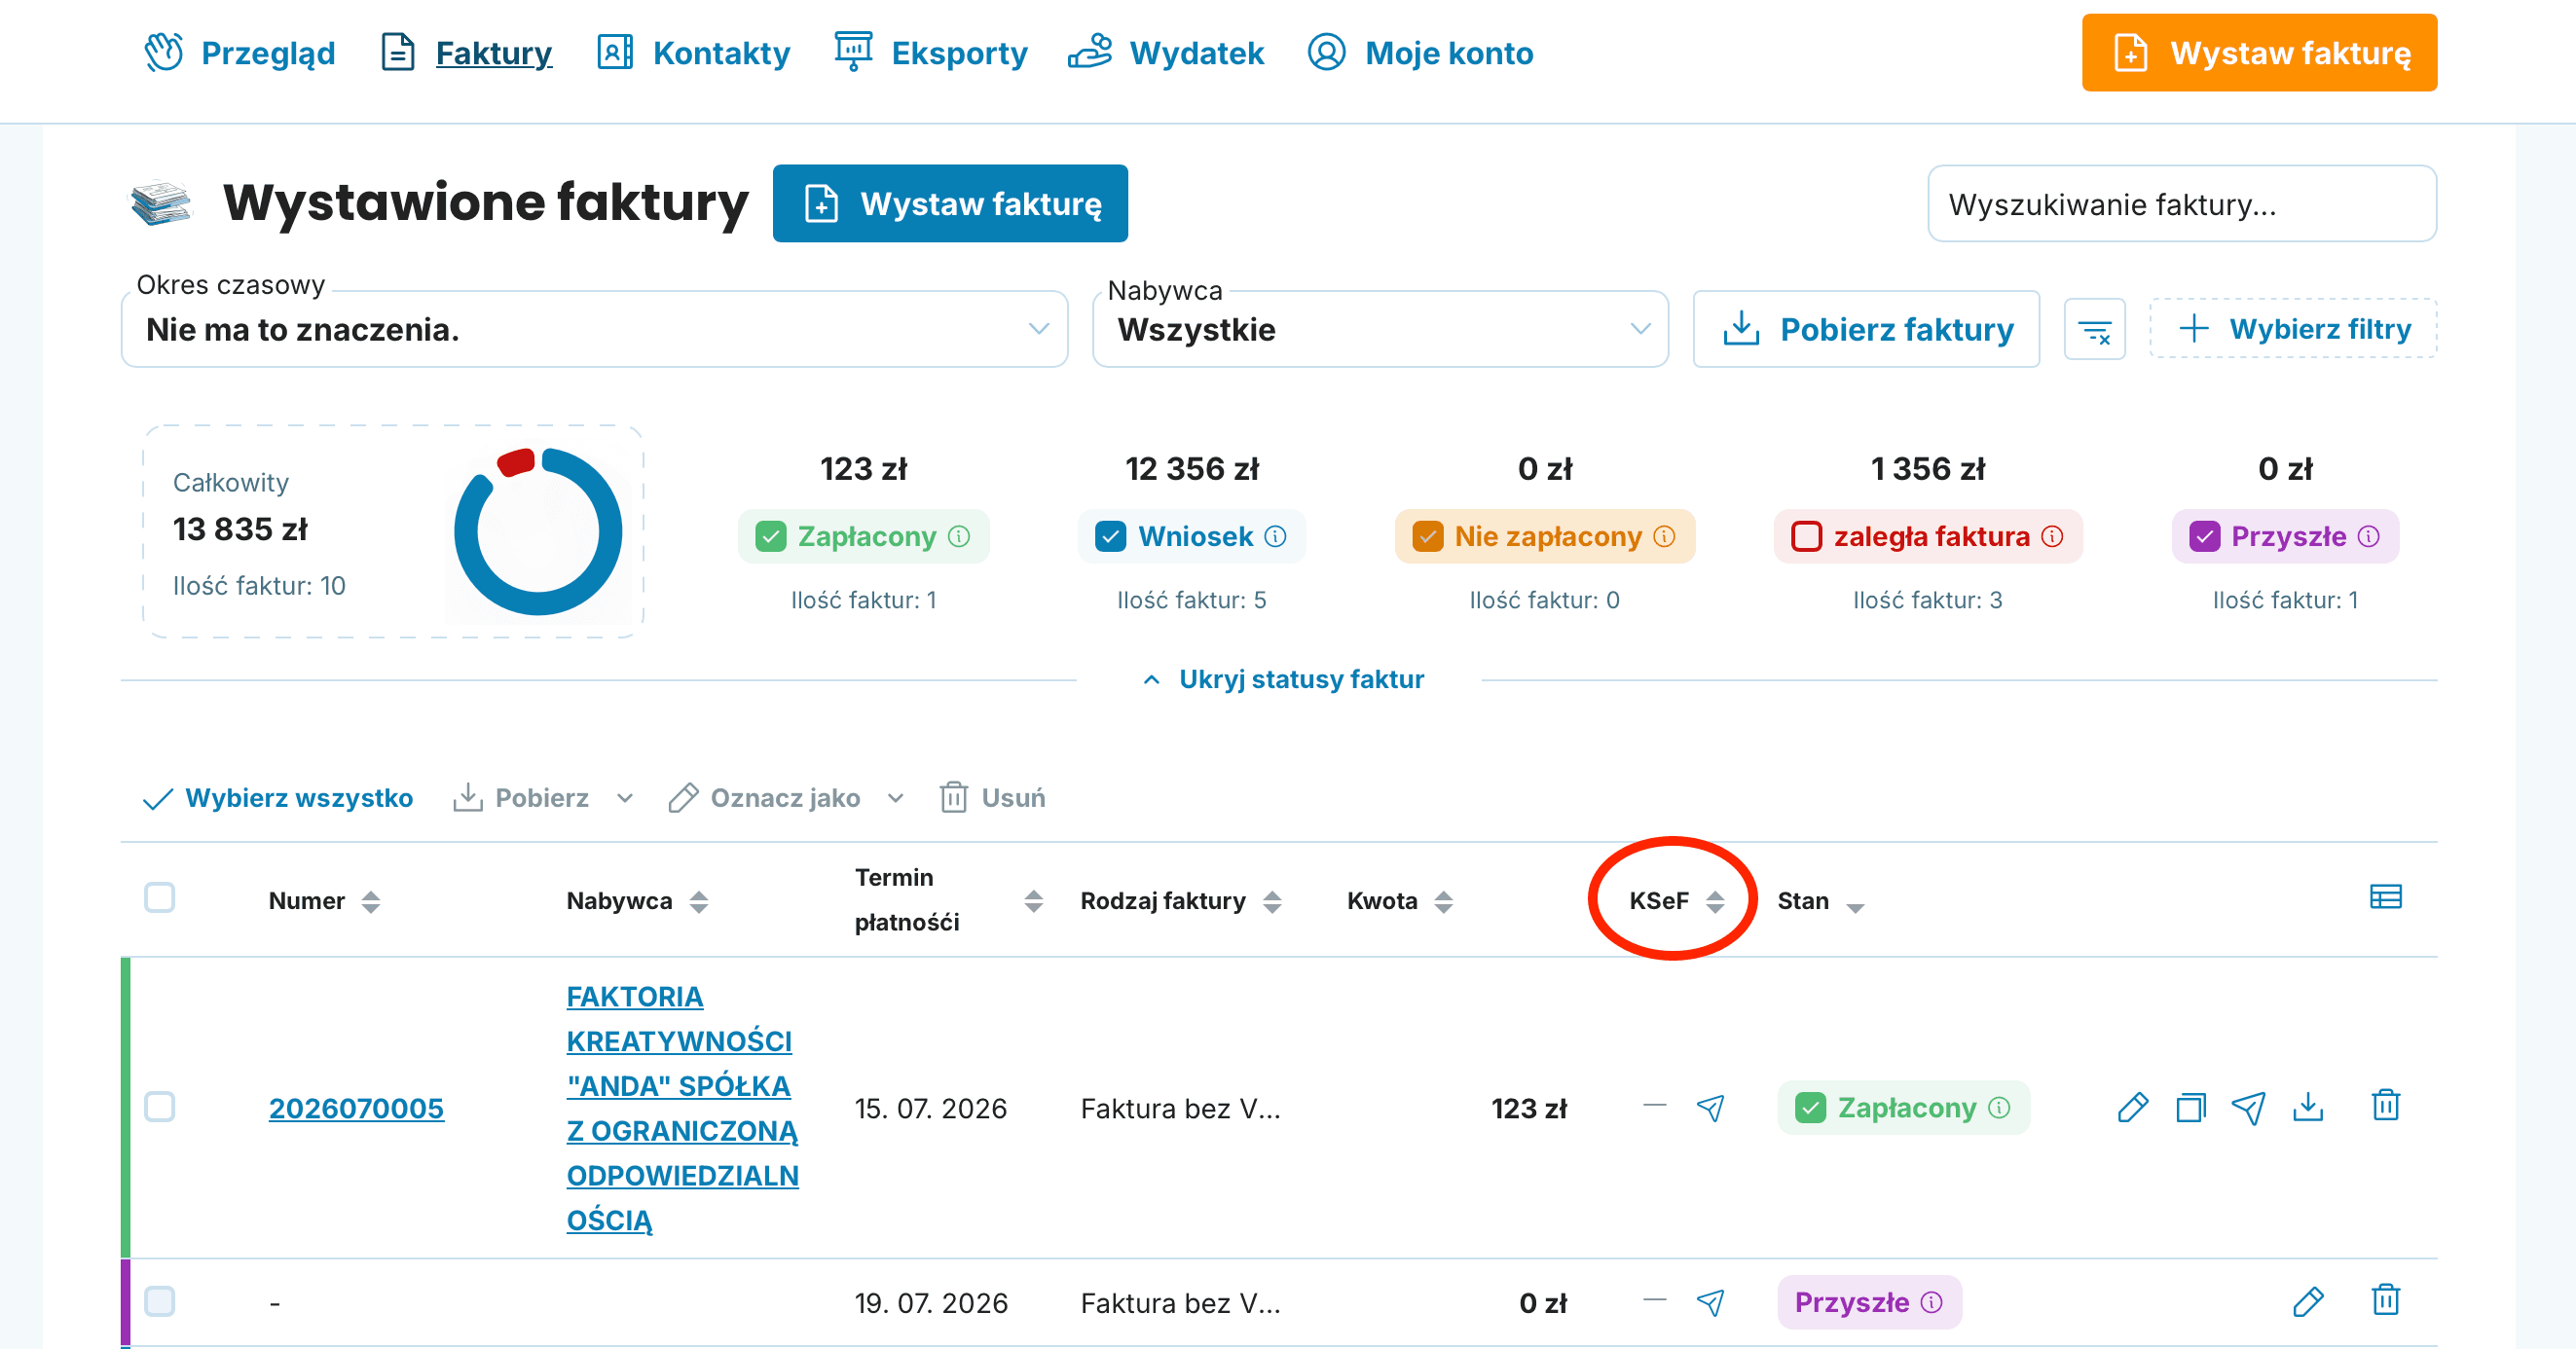Viewport: 2576px width, 1349px height.
Task: Show info for Wniosek summary status
Action: click(x=1275, y=537)
